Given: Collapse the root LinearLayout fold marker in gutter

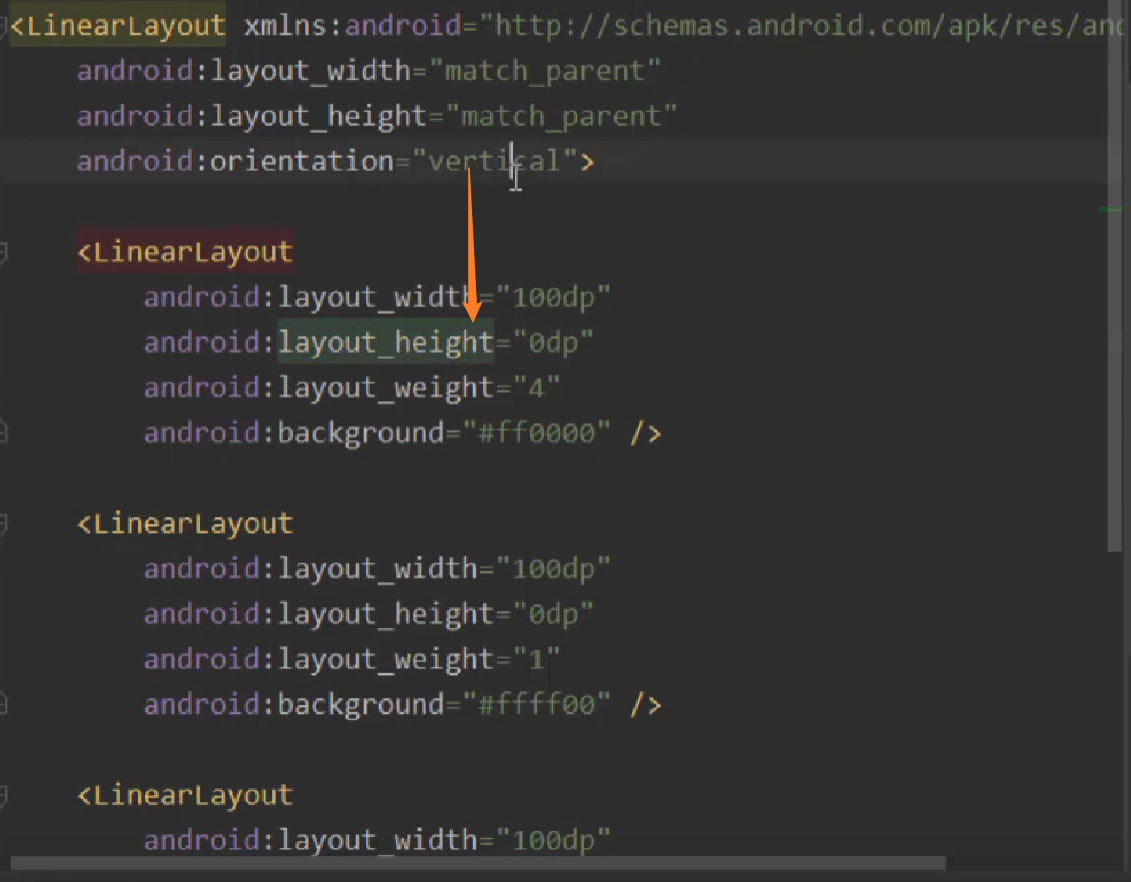Looking at the screenshot, I should (3, 27).
